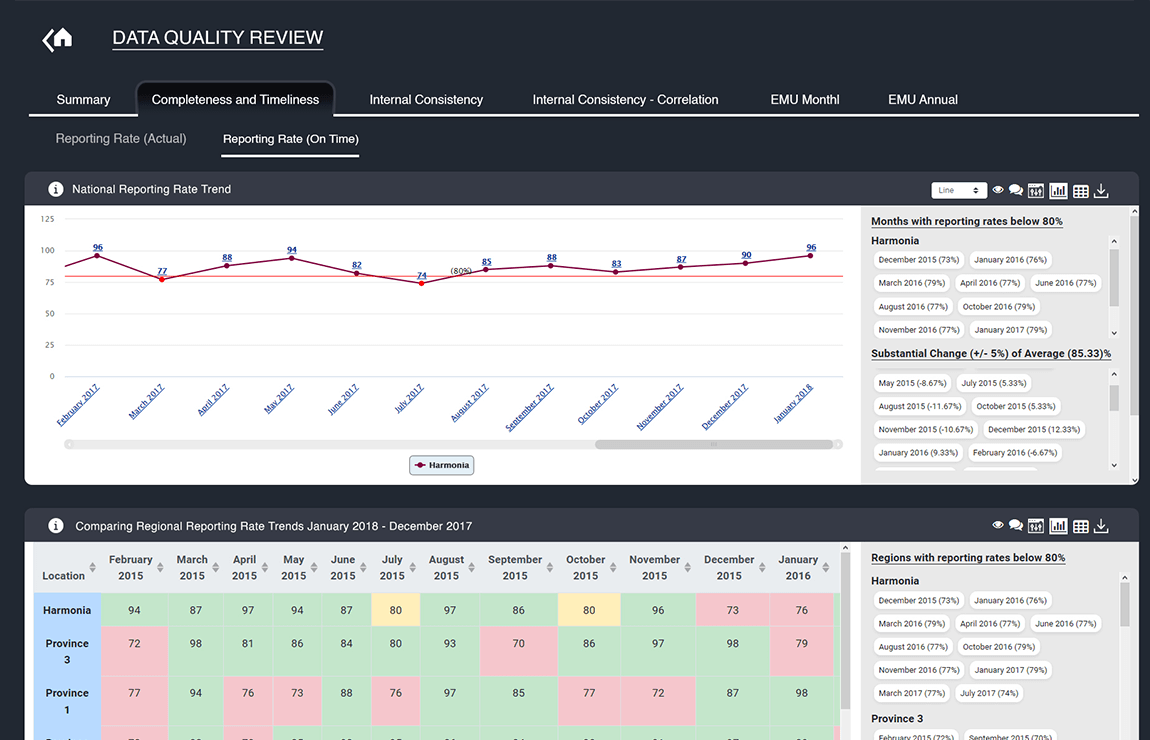This screenshot has width=1150, height=740.
Task: Switch to the Internal Consistency tab
Action: (x=426, y=100)
